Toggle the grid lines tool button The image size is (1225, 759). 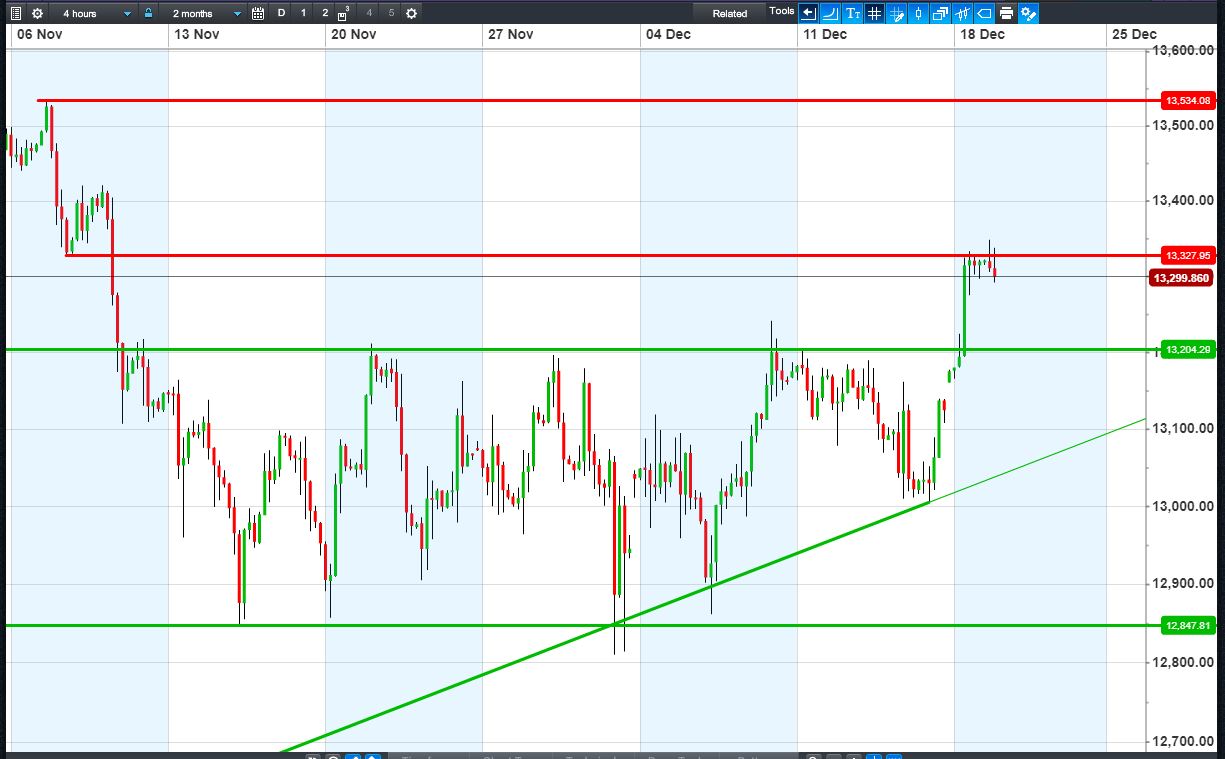[x=874, y=13]
